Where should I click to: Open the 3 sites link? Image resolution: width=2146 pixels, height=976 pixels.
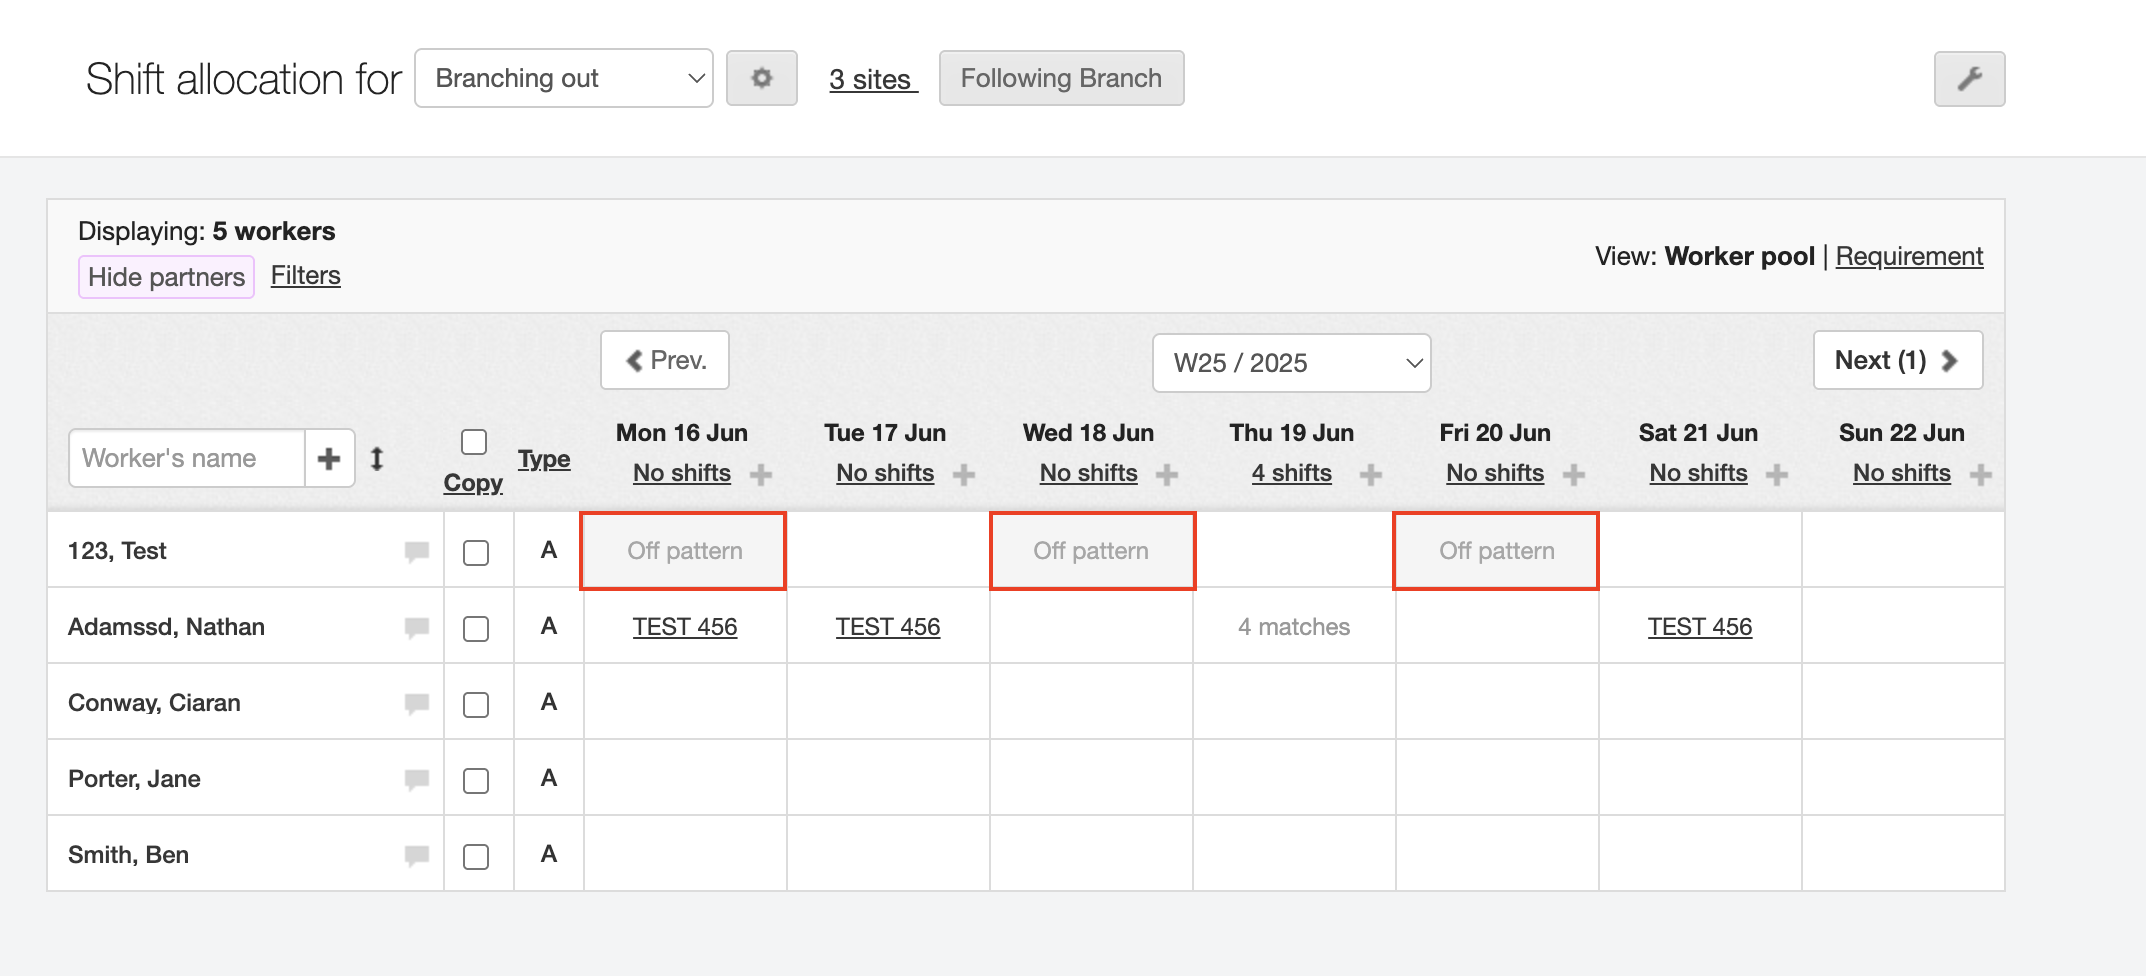[872, 79]
